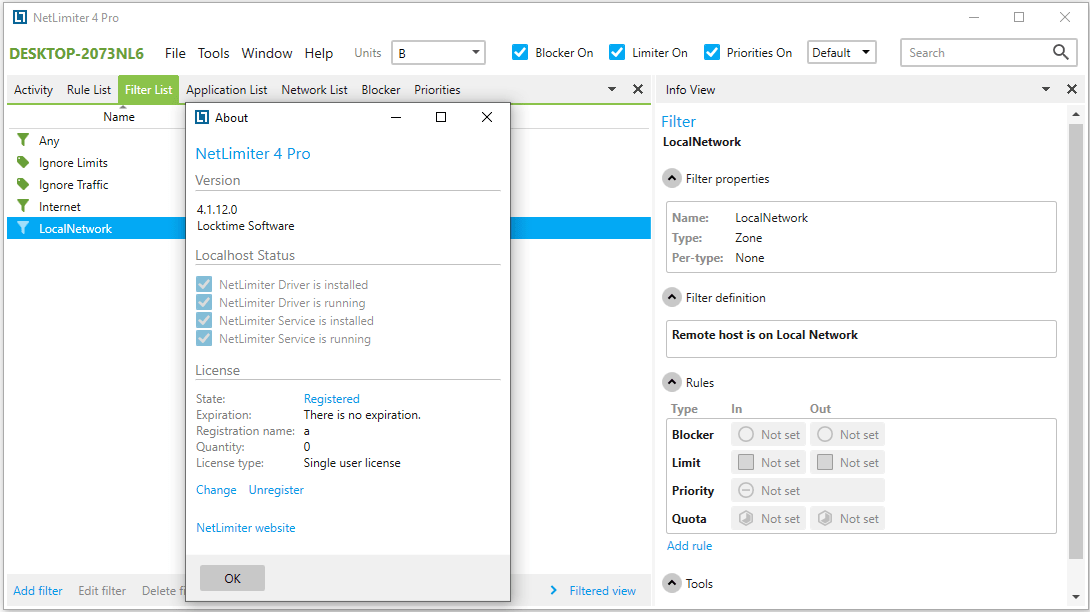This screenshot has height=612, width=1090.
Task: Open the Tools menu
Action: (x=213, y=53)
